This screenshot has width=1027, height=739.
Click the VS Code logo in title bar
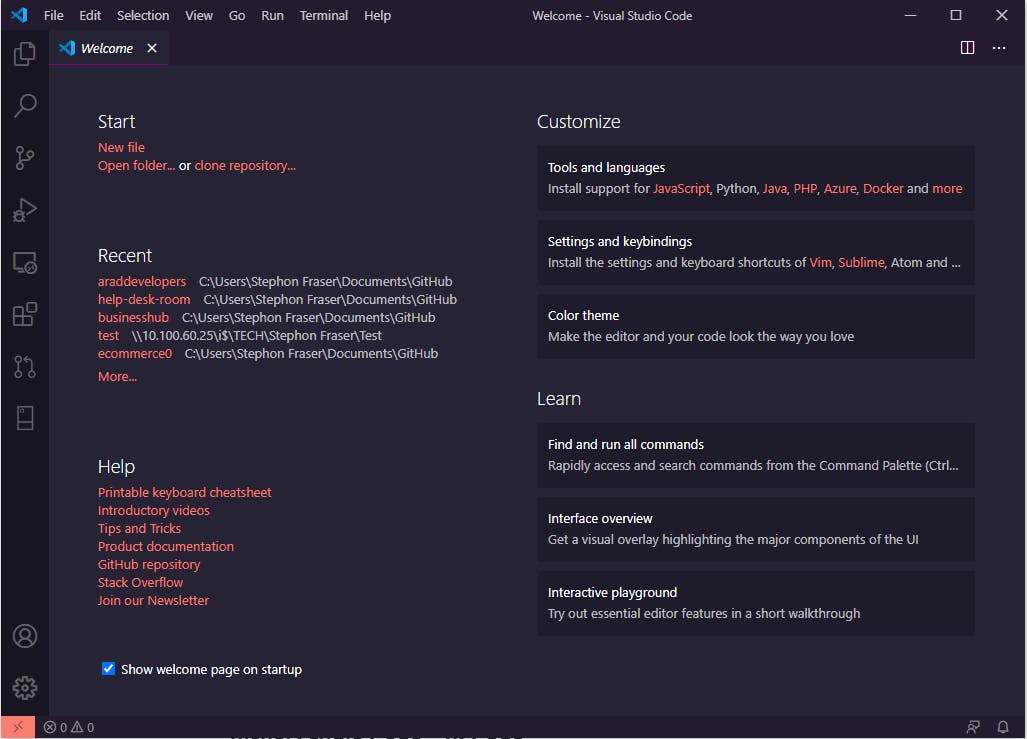click(19, 15)
